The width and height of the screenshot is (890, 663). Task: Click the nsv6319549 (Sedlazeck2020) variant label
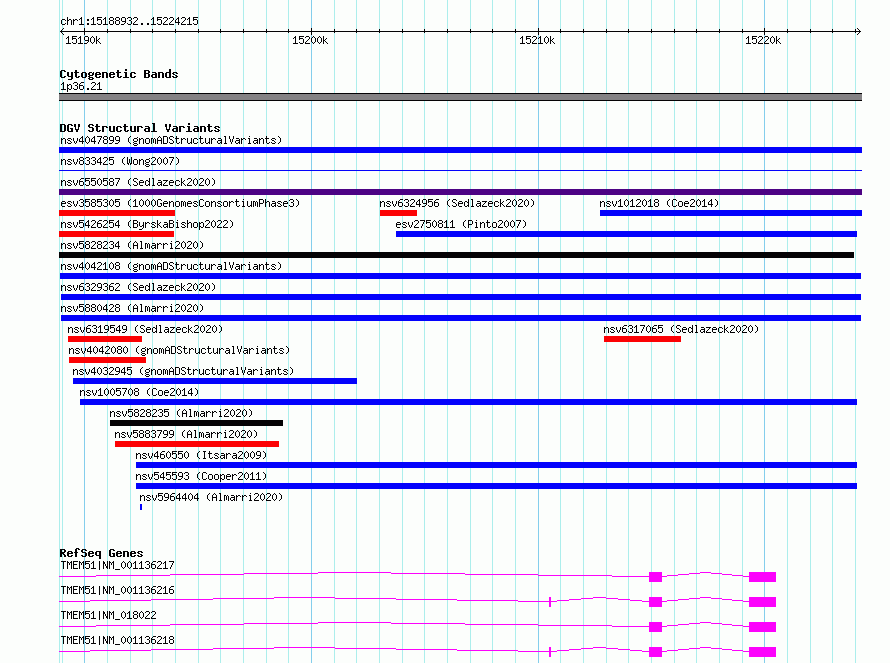point(145,329)
